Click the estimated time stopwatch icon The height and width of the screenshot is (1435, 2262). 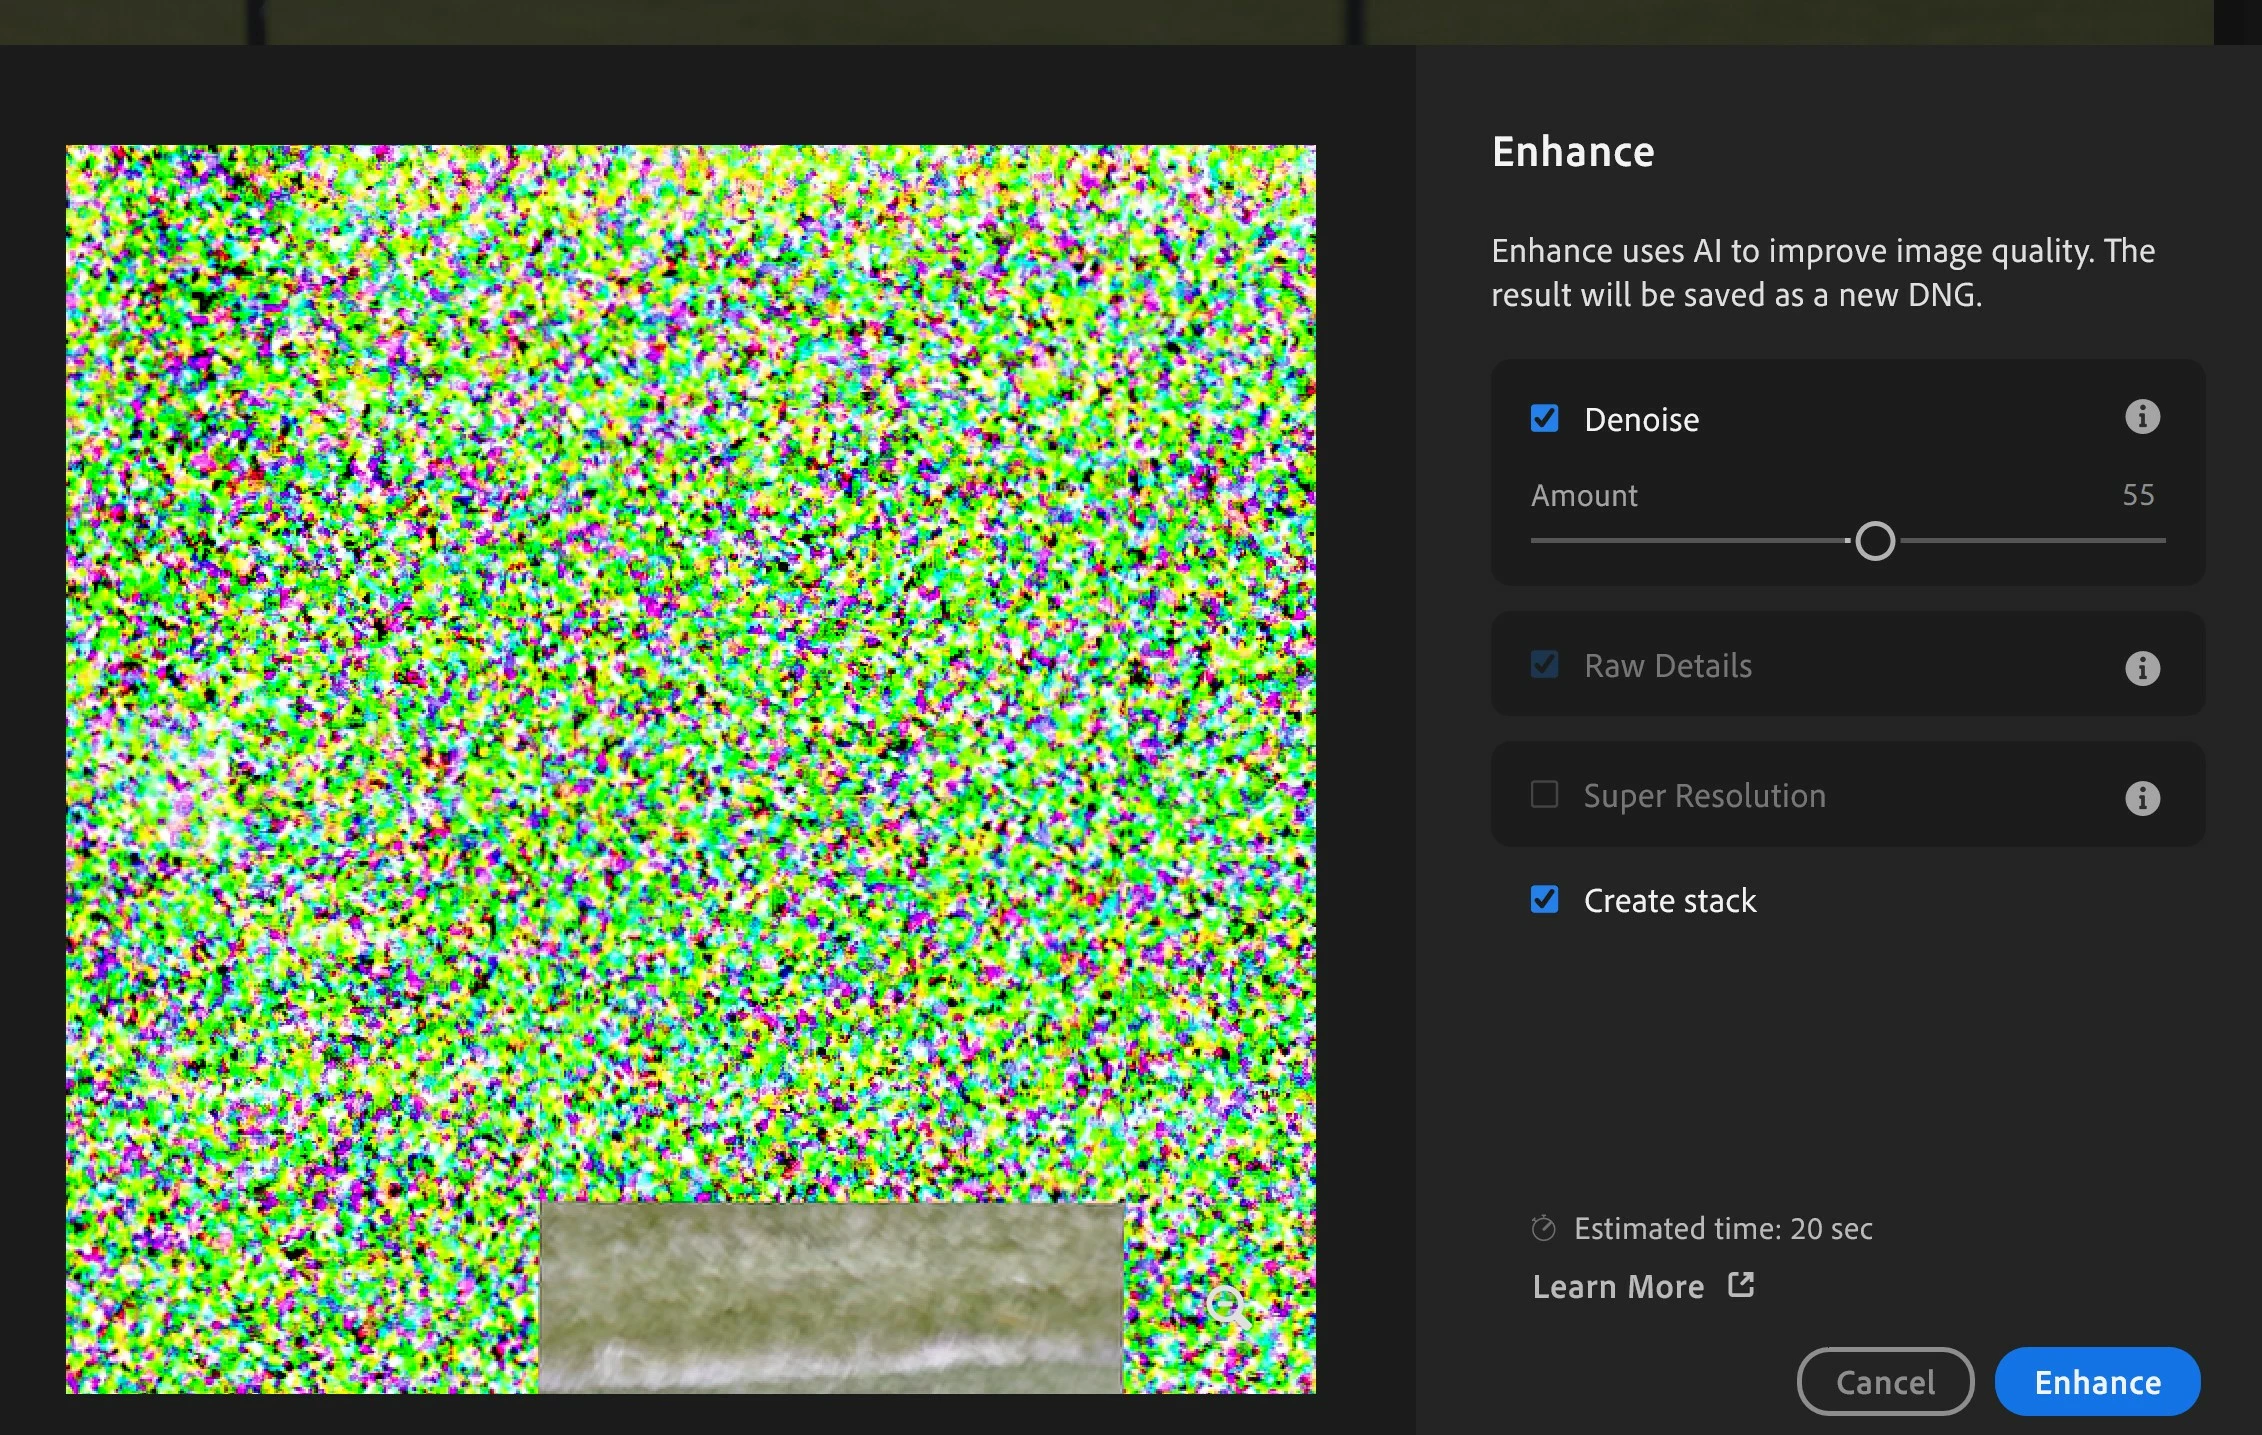(1543, 1228)
